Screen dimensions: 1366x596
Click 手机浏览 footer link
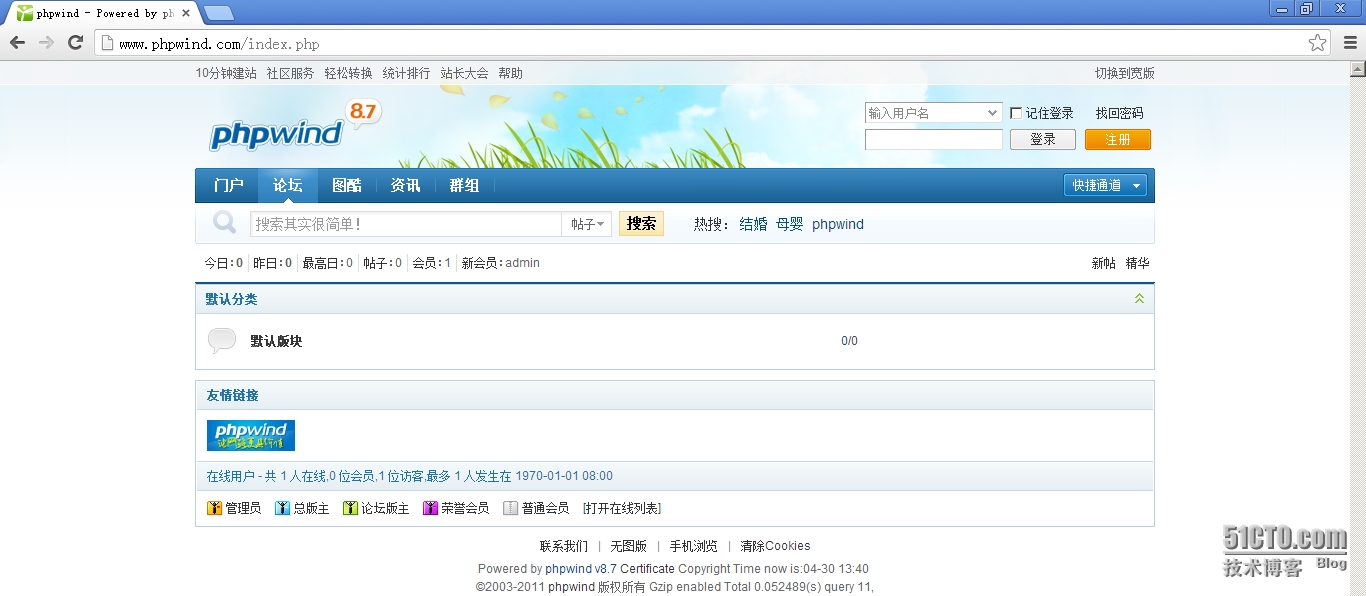(694, 546)
